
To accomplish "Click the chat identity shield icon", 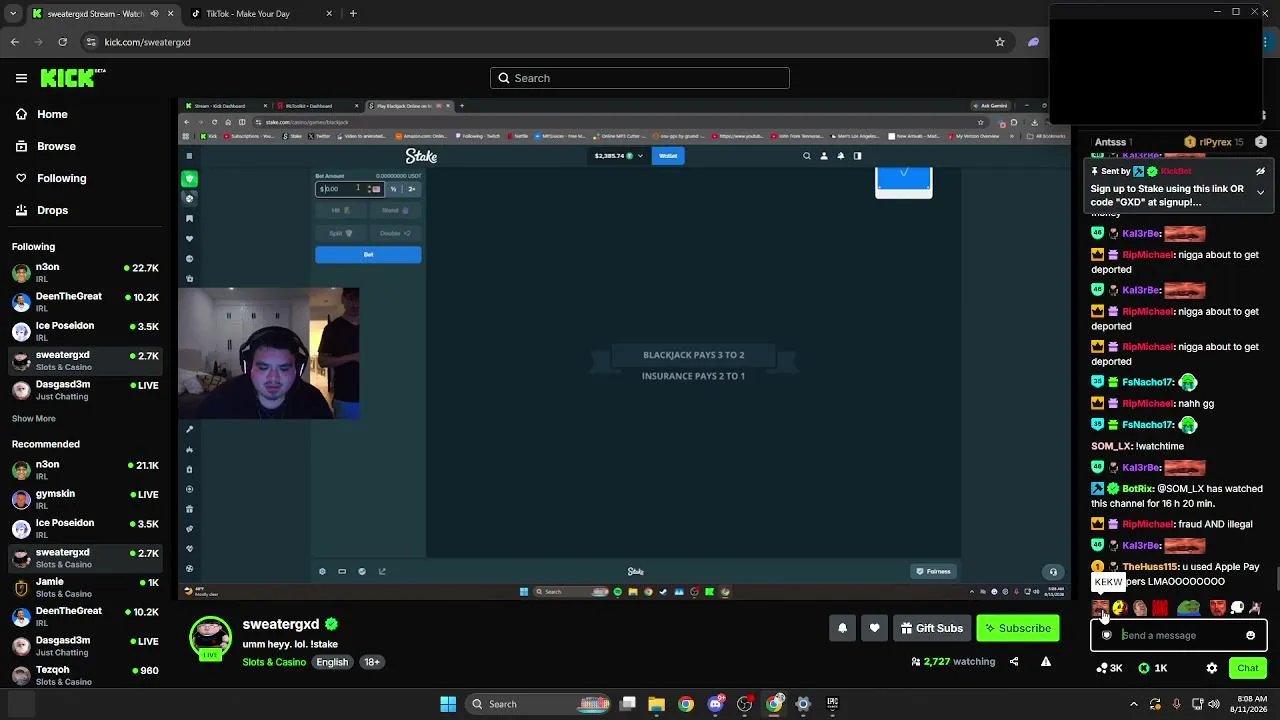I will pos(1106,635).
